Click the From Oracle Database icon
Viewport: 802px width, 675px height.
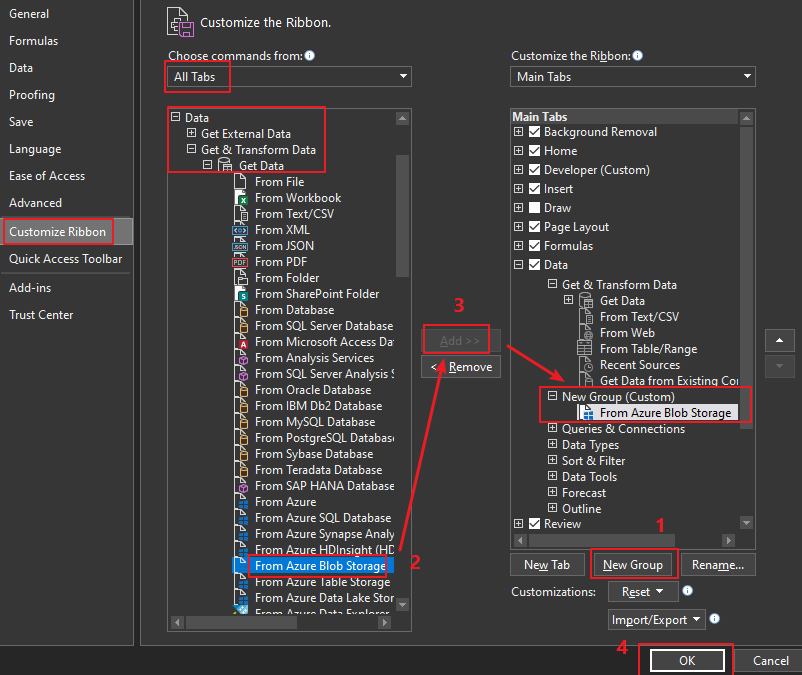[240, 390]
